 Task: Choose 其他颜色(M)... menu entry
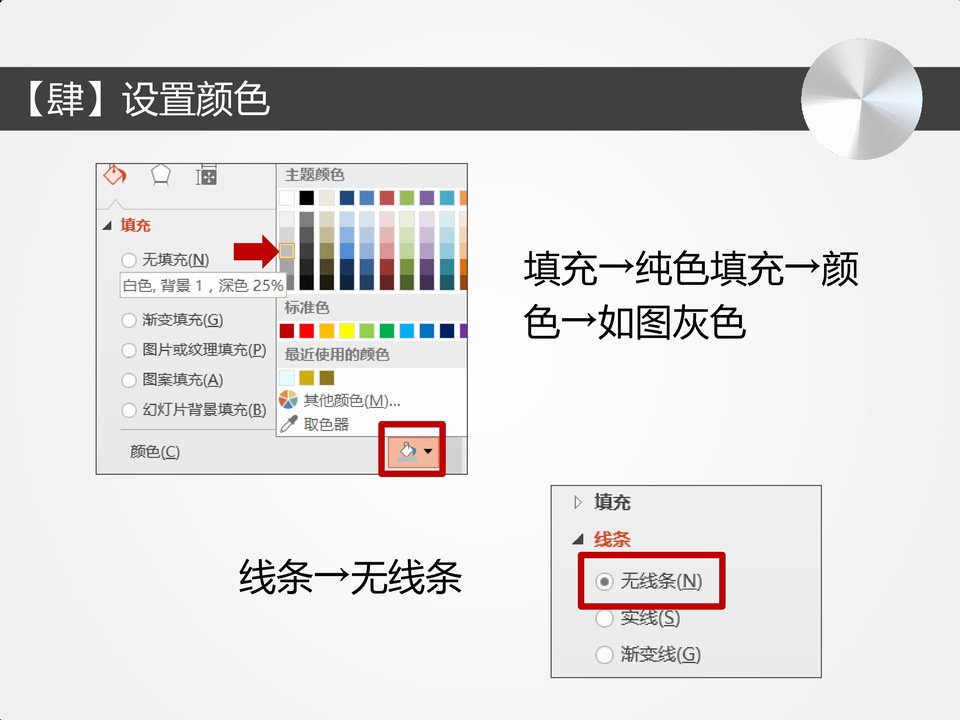click(352, 400)
